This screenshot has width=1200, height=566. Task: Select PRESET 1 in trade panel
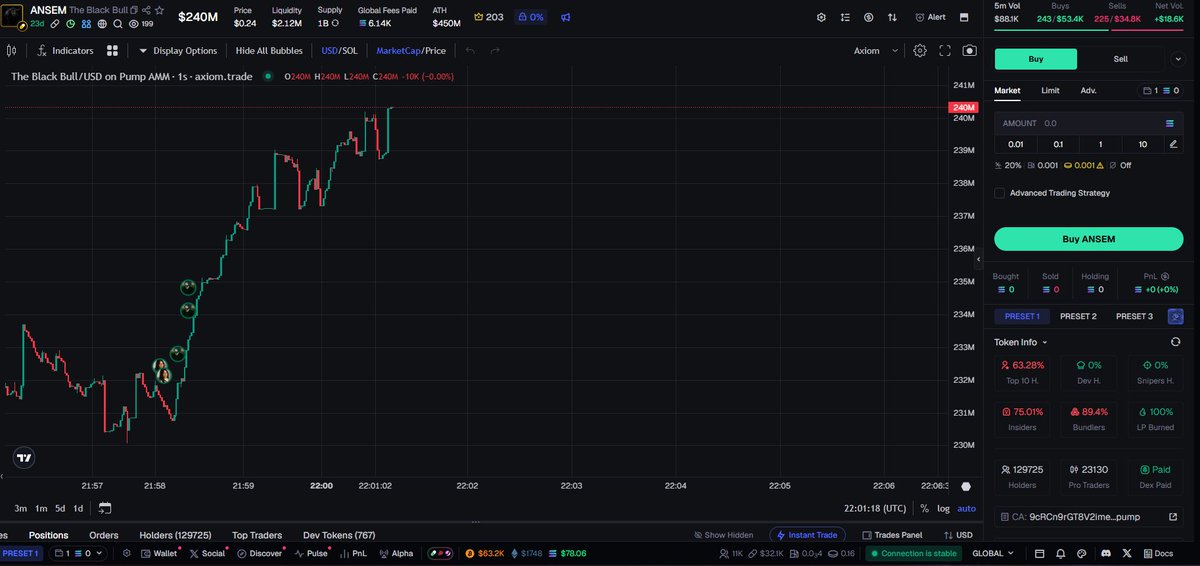coord(1022,316)
